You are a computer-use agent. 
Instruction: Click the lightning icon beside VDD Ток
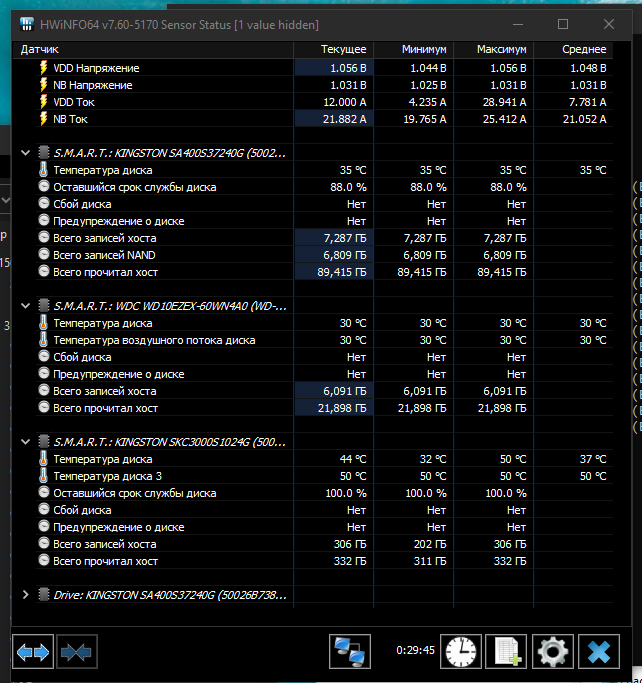44,102
